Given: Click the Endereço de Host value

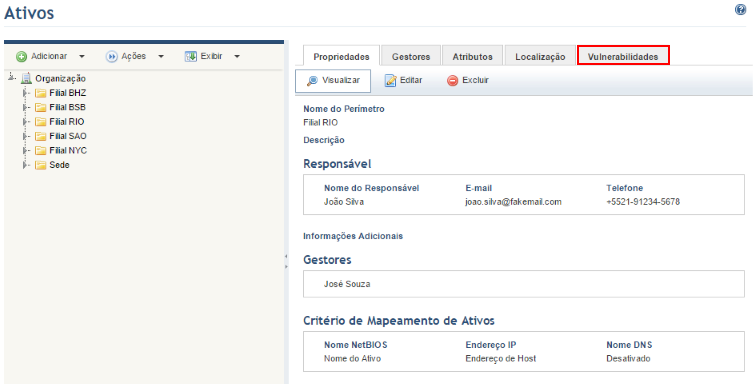Looking at the screenshot, I should pyautogui.click(x=500, y=358).
